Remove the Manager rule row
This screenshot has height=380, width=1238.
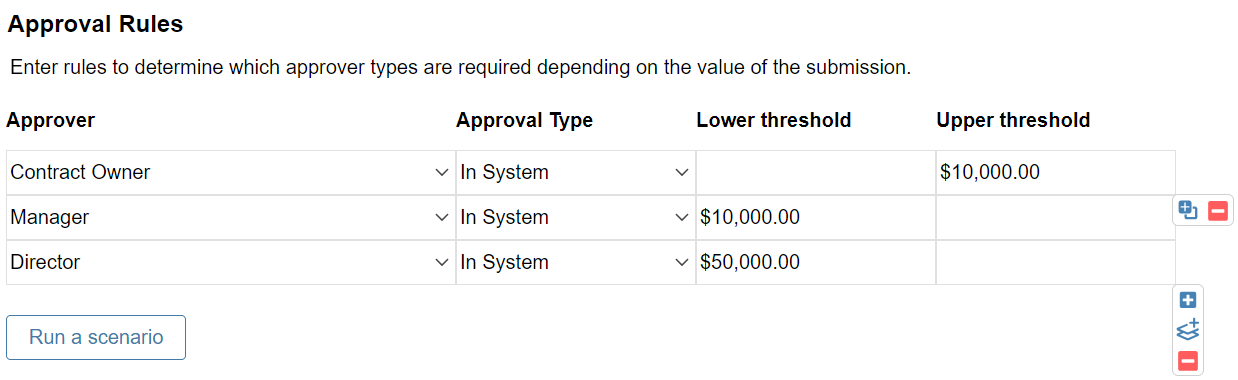coord(1217,210)
